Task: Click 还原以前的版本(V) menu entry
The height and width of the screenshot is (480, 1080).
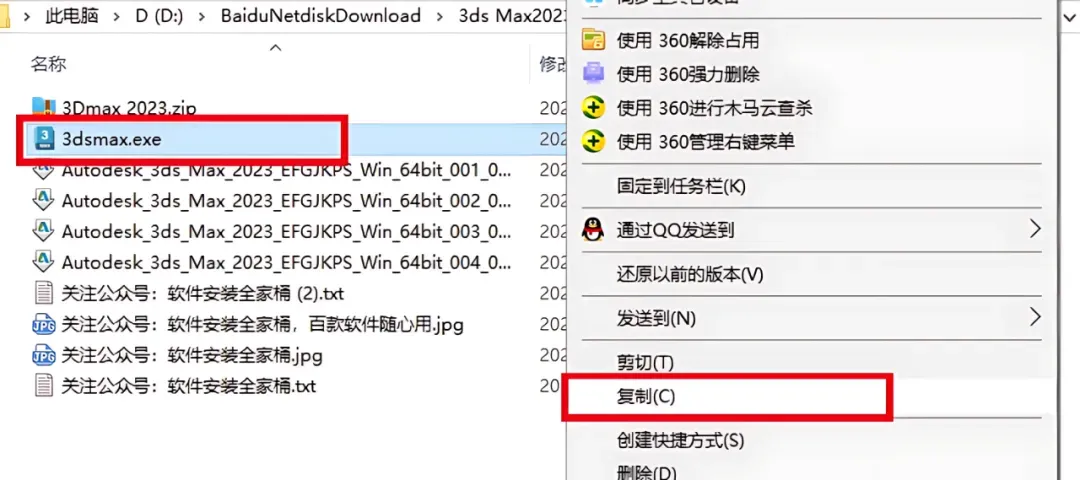Action: [690, 275]
